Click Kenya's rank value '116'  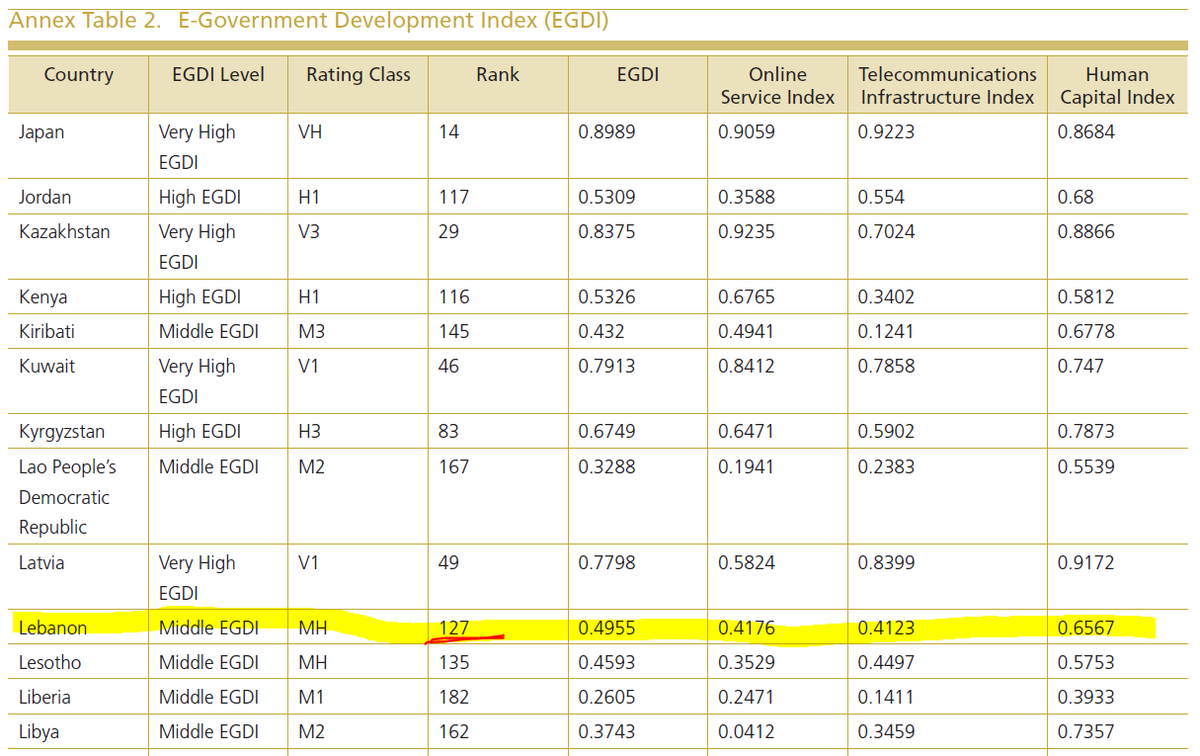[454, 297]
